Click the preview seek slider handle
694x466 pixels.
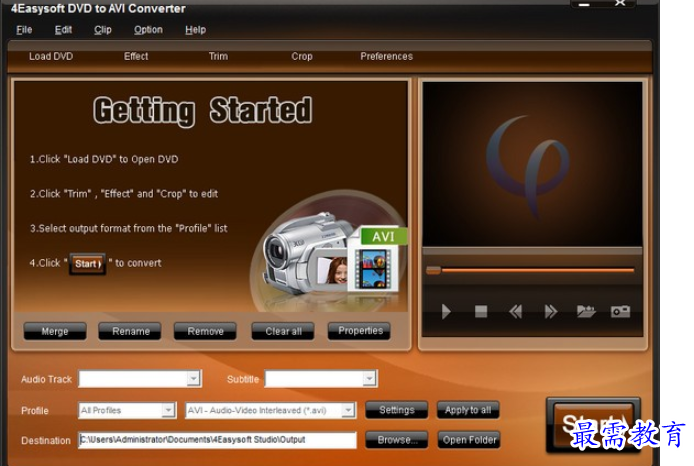pos(433,270)
